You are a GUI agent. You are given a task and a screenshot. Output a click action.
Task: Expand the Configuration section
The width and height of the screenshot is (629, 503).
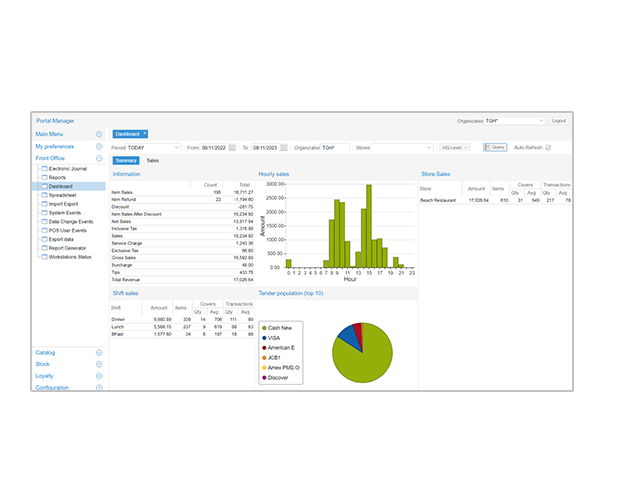pos(99,387)
